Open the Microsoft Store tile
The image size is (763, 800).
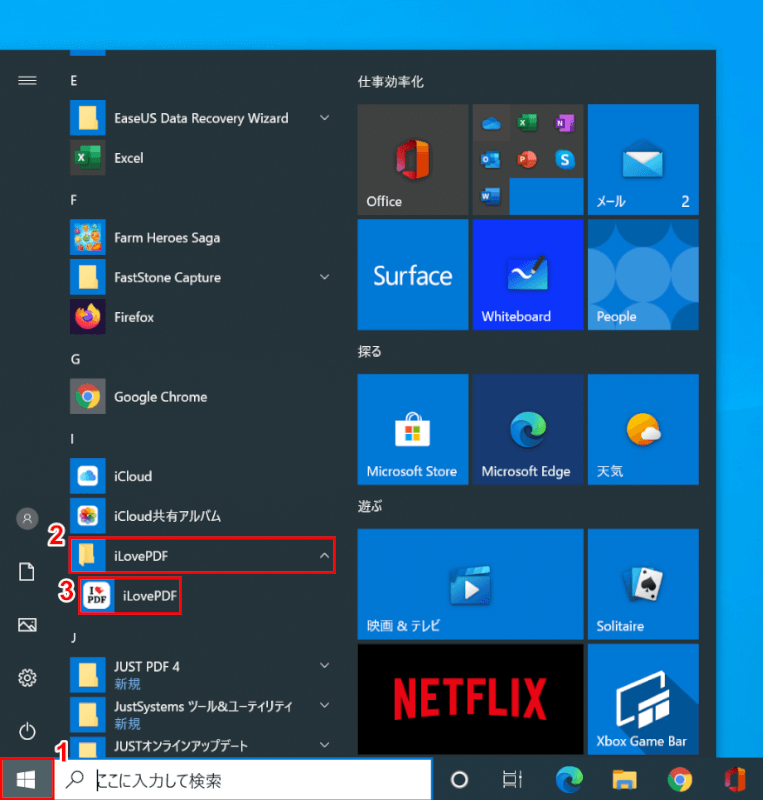412,430
